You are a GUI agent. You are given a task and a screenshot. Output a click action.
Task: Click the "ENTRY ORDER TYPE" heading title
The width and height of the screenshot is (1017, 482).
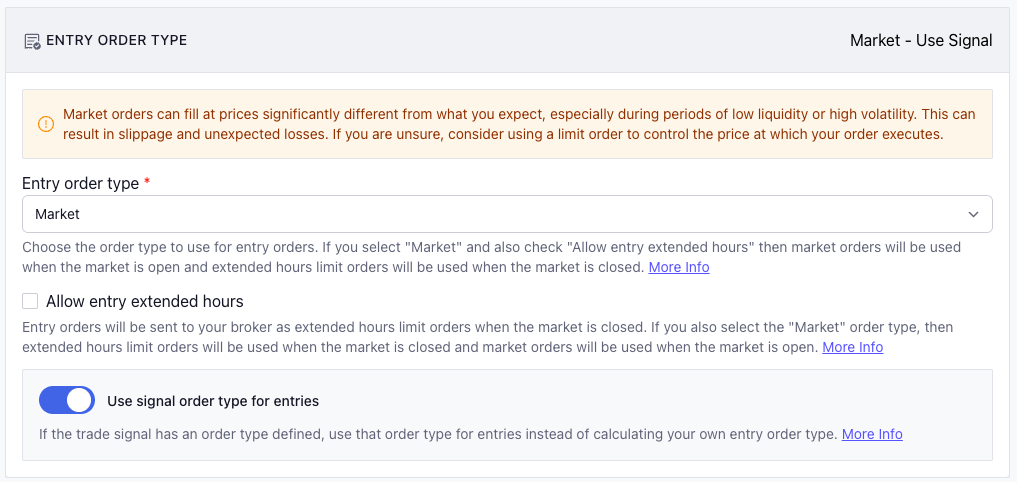click(117, 41)
